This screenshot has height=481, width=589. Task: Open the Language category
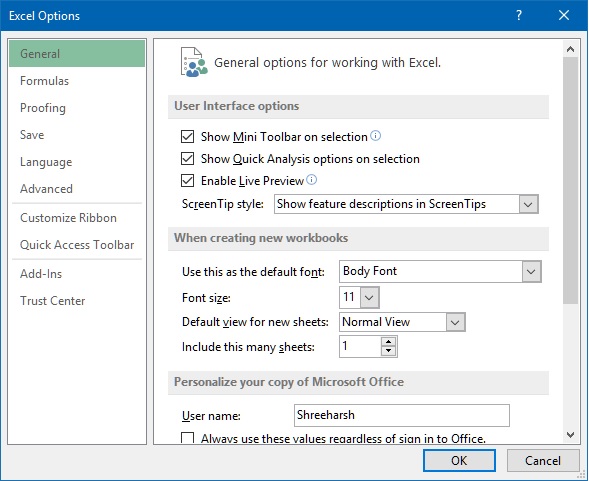pyautogui.click(x=77, y=162)
